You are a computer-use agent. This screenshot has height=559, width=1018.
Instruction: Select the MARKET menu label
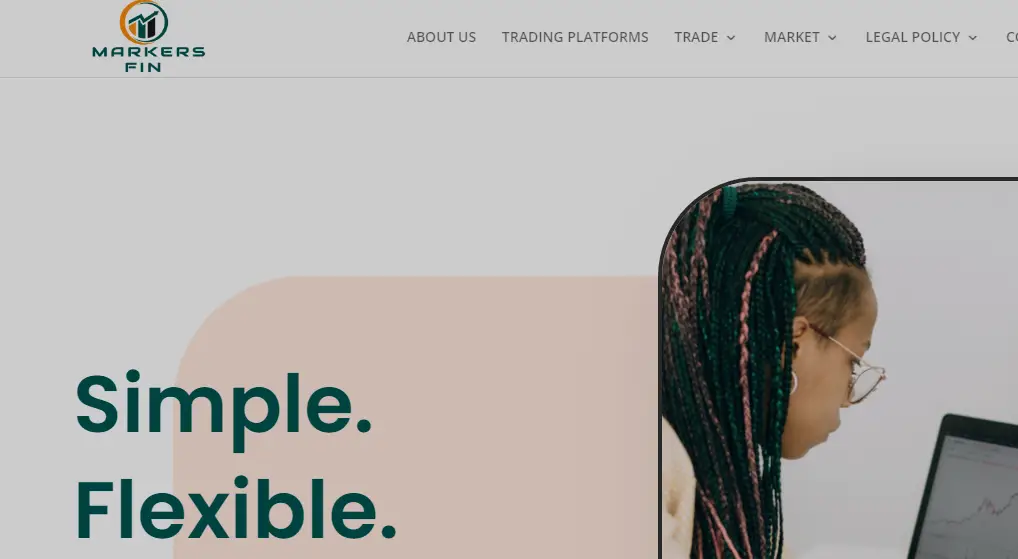(791, 37)
